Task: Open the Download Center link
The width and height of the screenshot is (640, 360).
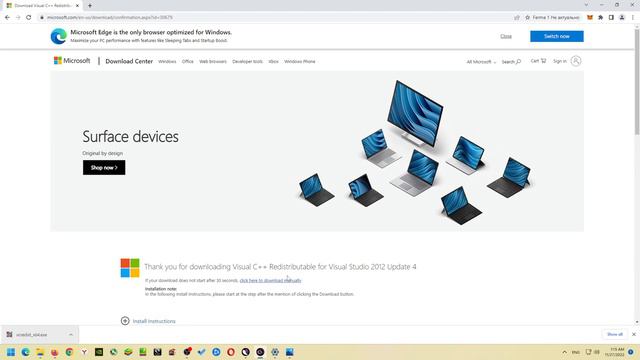Action: coord(129,61)
